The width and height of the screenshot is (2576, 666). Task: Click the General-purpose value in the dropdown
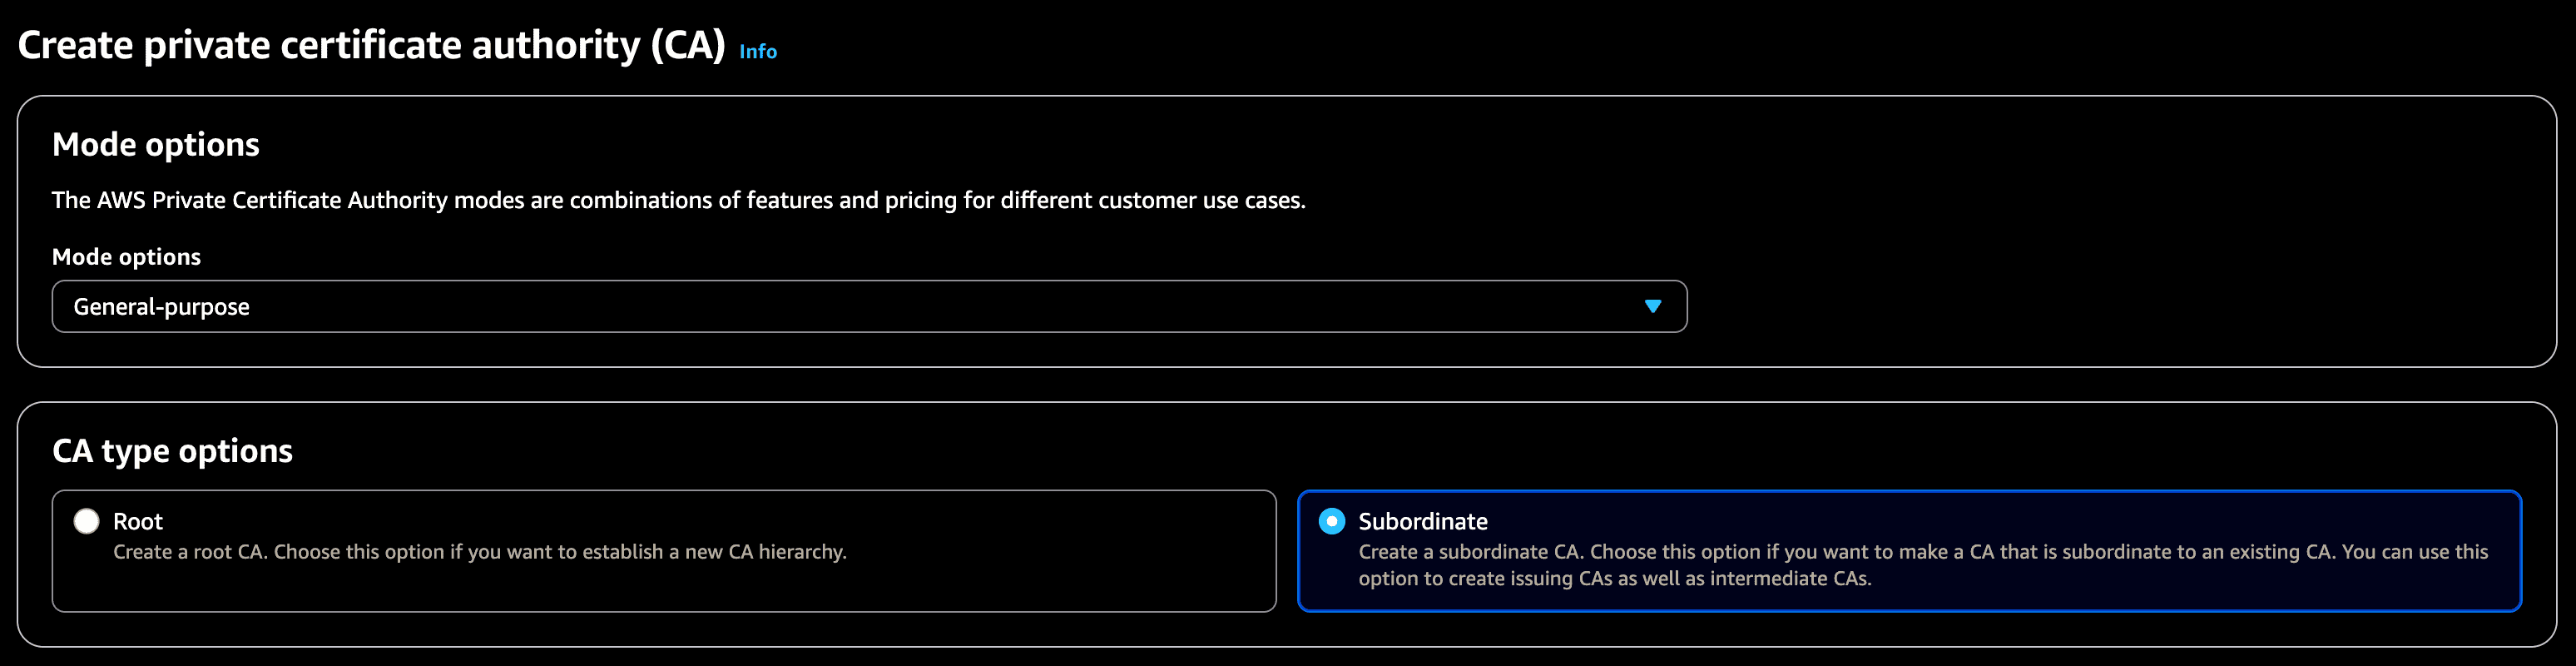point(161,307)
